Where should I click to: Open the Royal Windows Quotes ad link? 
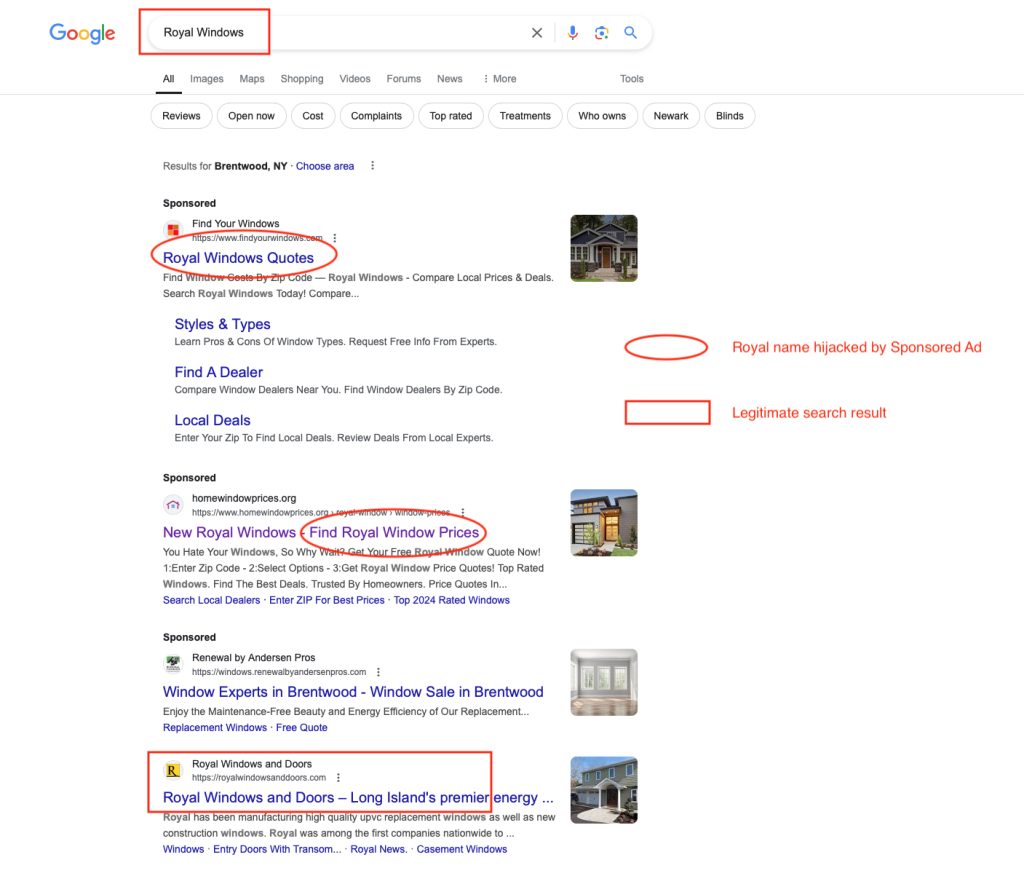(238, 258)
